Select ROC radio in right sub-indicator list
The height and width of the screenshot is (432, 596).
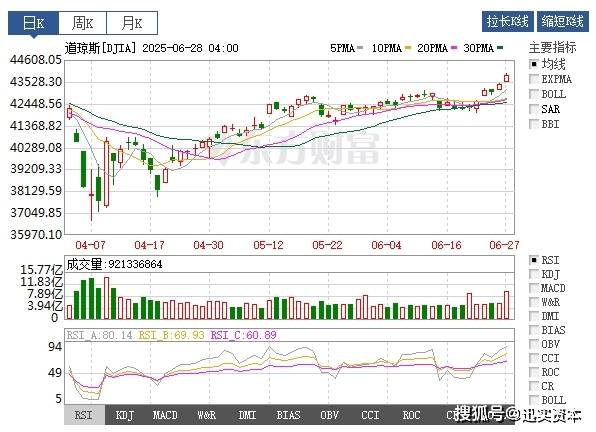coord(534,372)
